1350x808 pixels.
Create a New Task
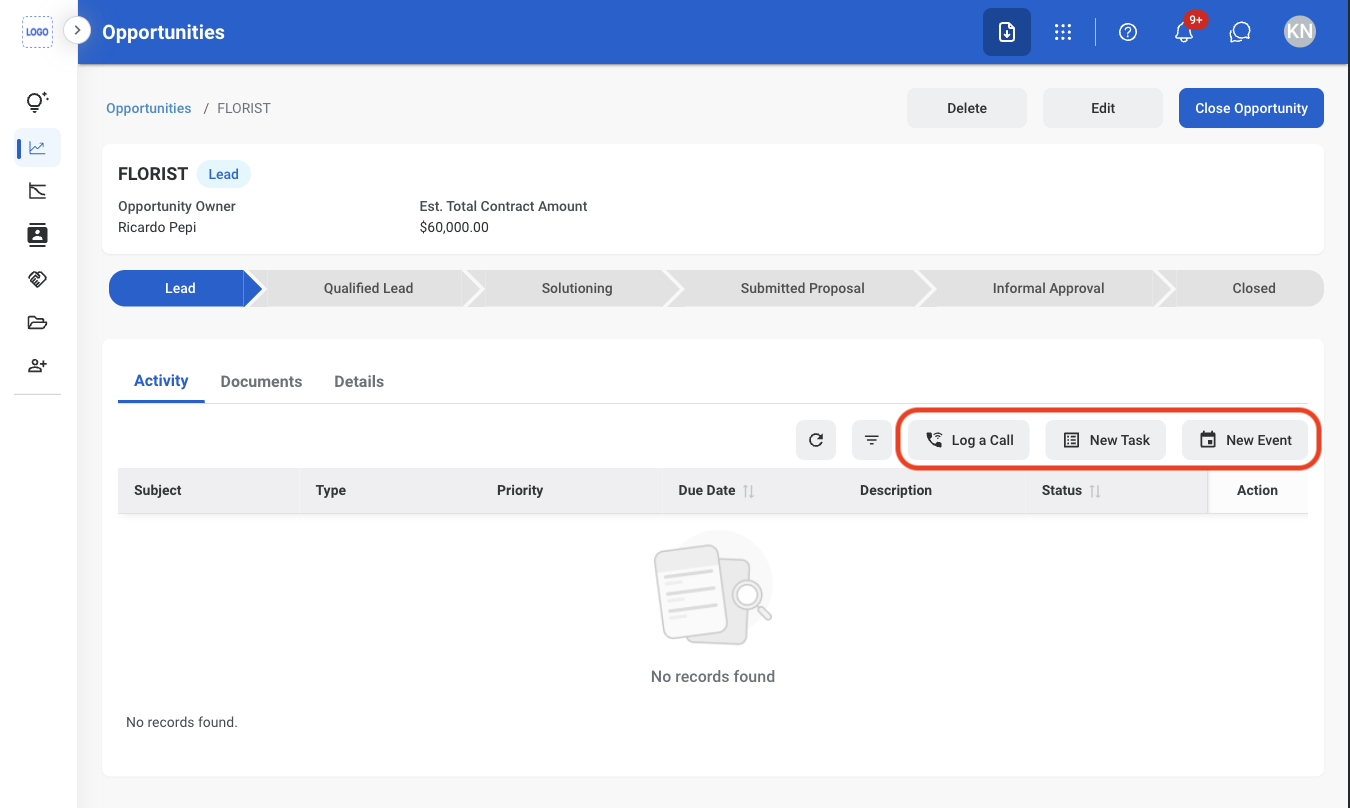pyautogui.click(x=1106, y=440)
